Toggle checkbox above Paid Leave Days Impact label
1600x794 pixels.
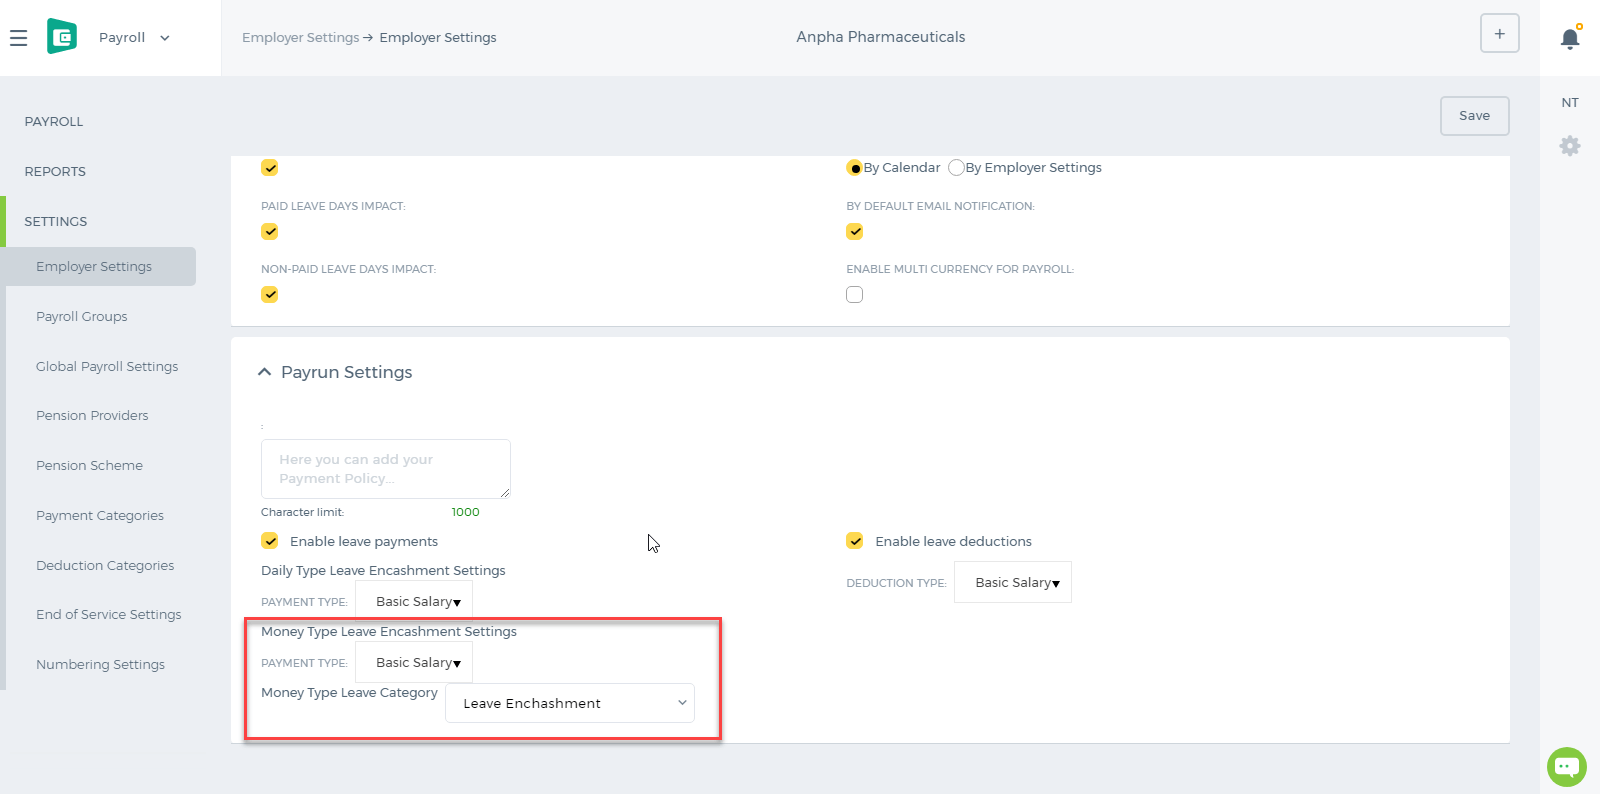[270, 168]
